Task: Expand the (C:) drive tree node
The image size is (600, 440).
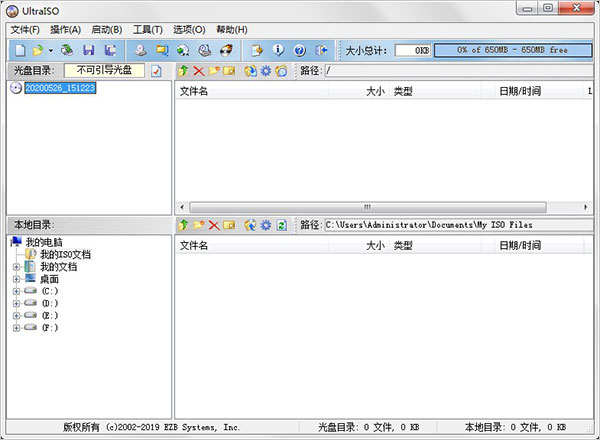Action: (x=16, y=291)
